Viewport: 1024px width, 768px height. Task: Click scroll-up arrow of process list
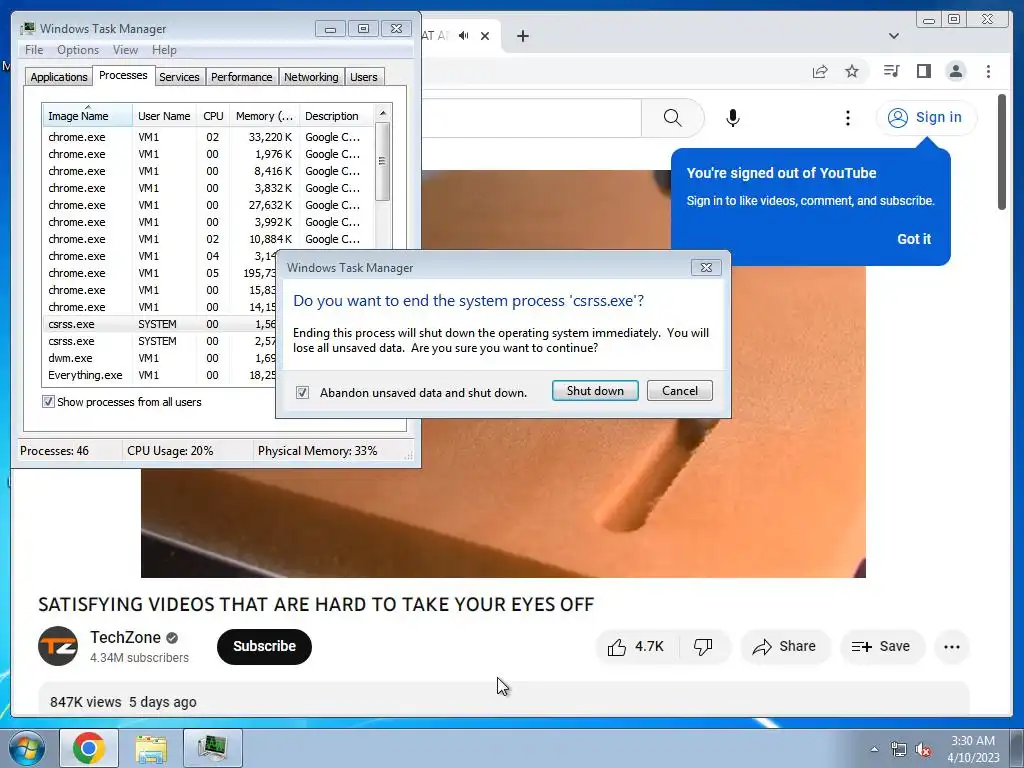[383, 112]
